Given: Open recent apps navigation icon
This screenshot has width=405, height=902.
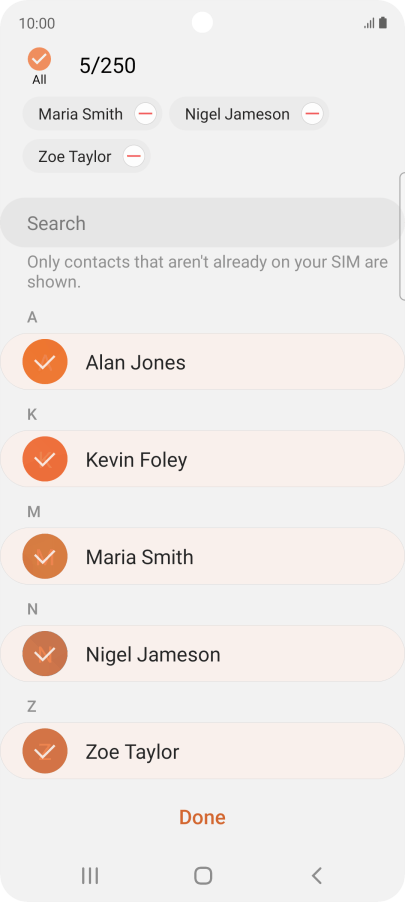Looking at the screenshot, I should point(90,876).
